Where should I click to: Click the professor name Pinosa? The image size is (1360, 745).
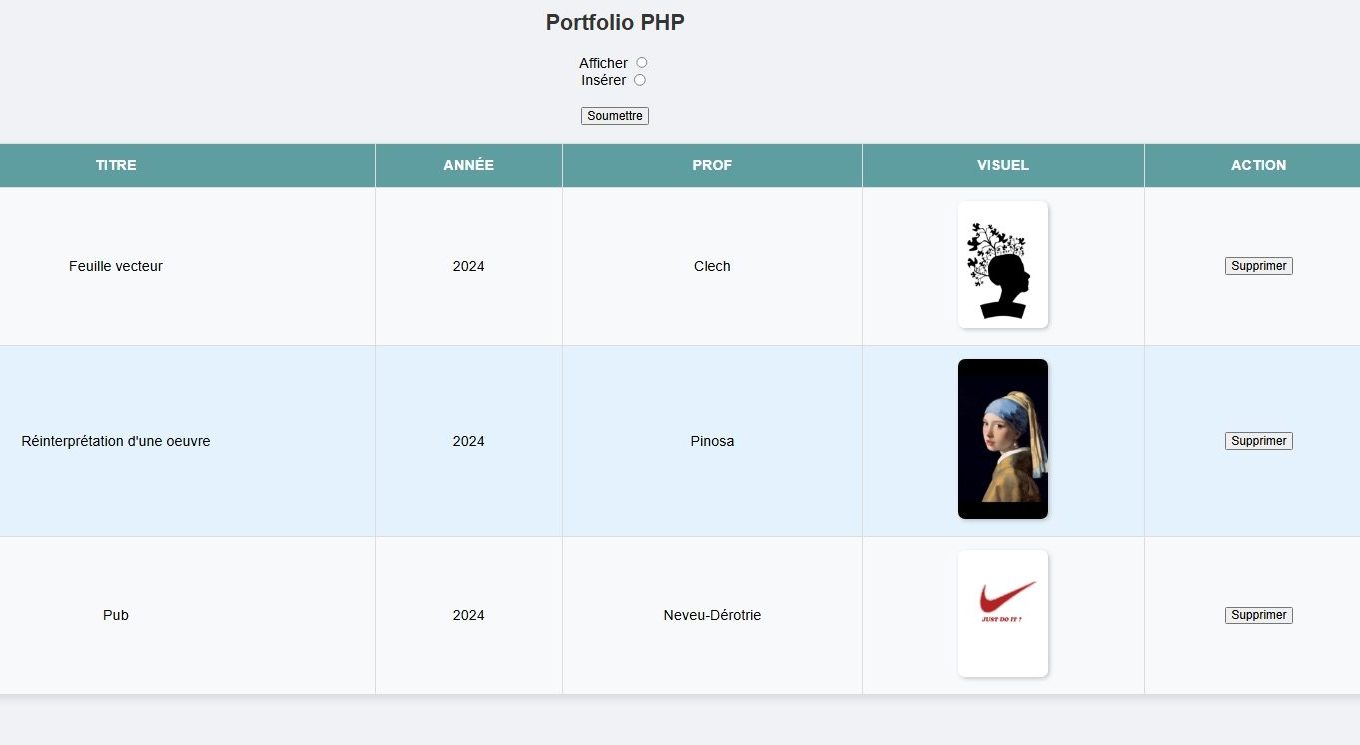(x=712, y=441)
